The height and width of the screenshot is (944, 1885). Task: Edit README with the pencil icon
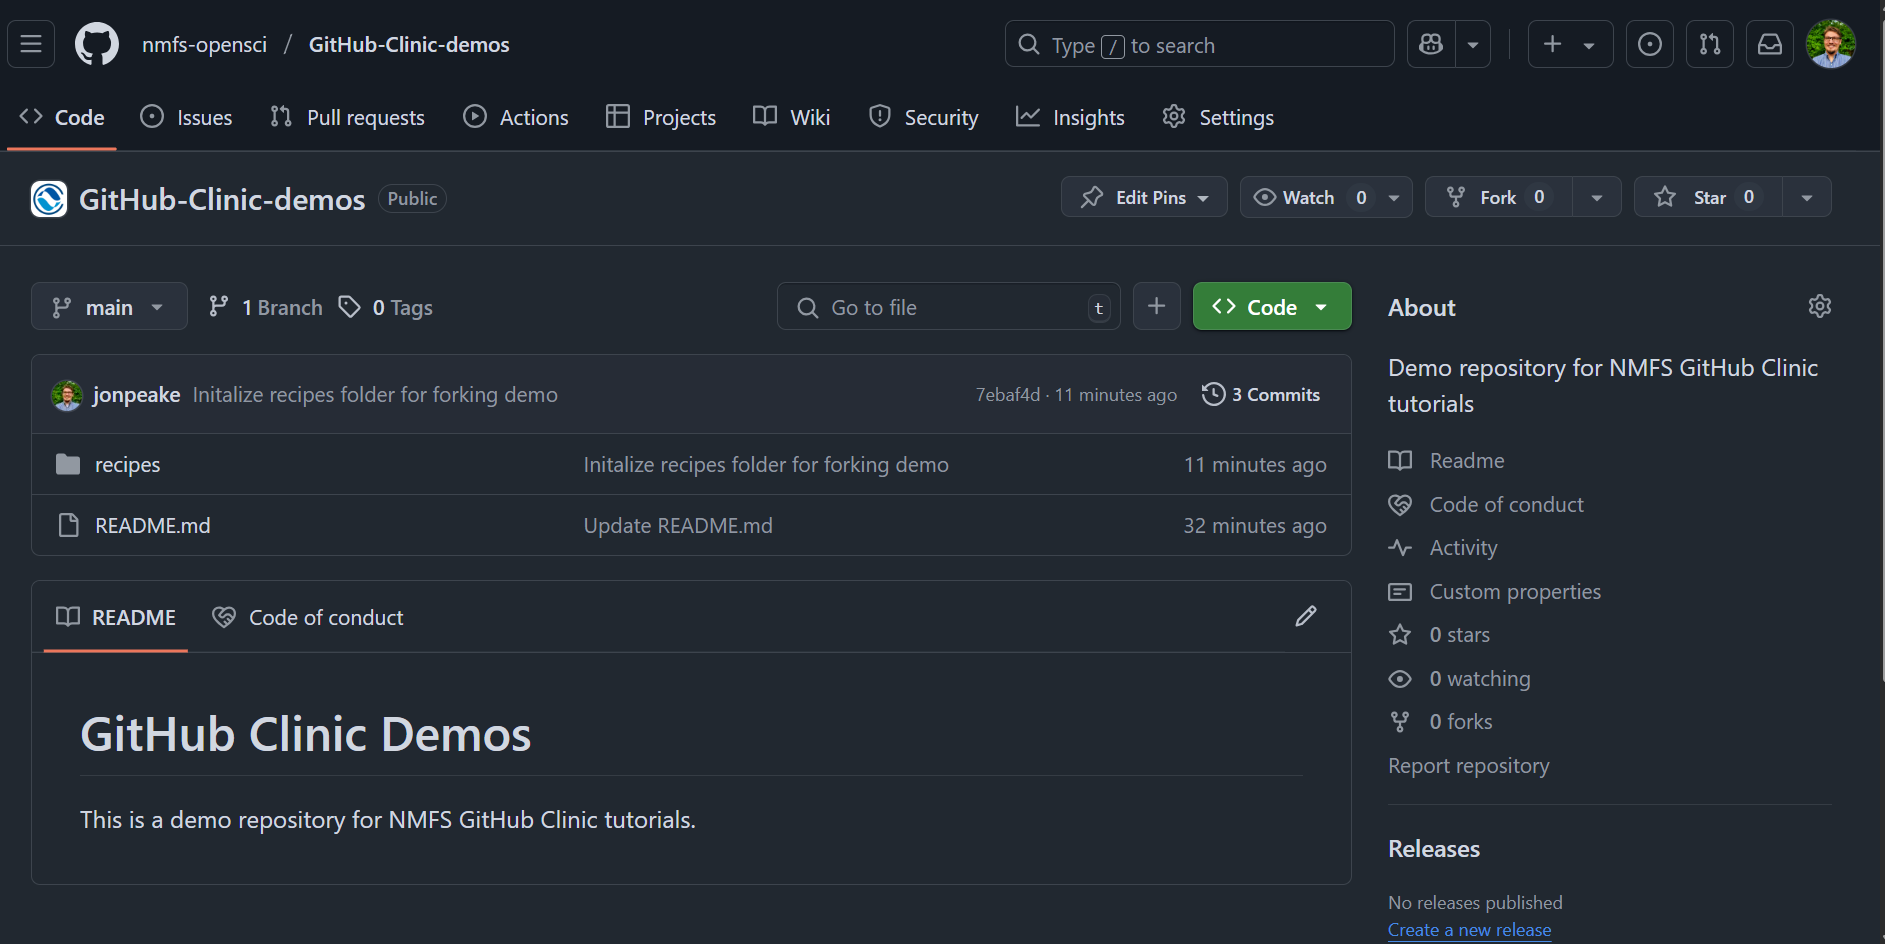click(1306, 616)
